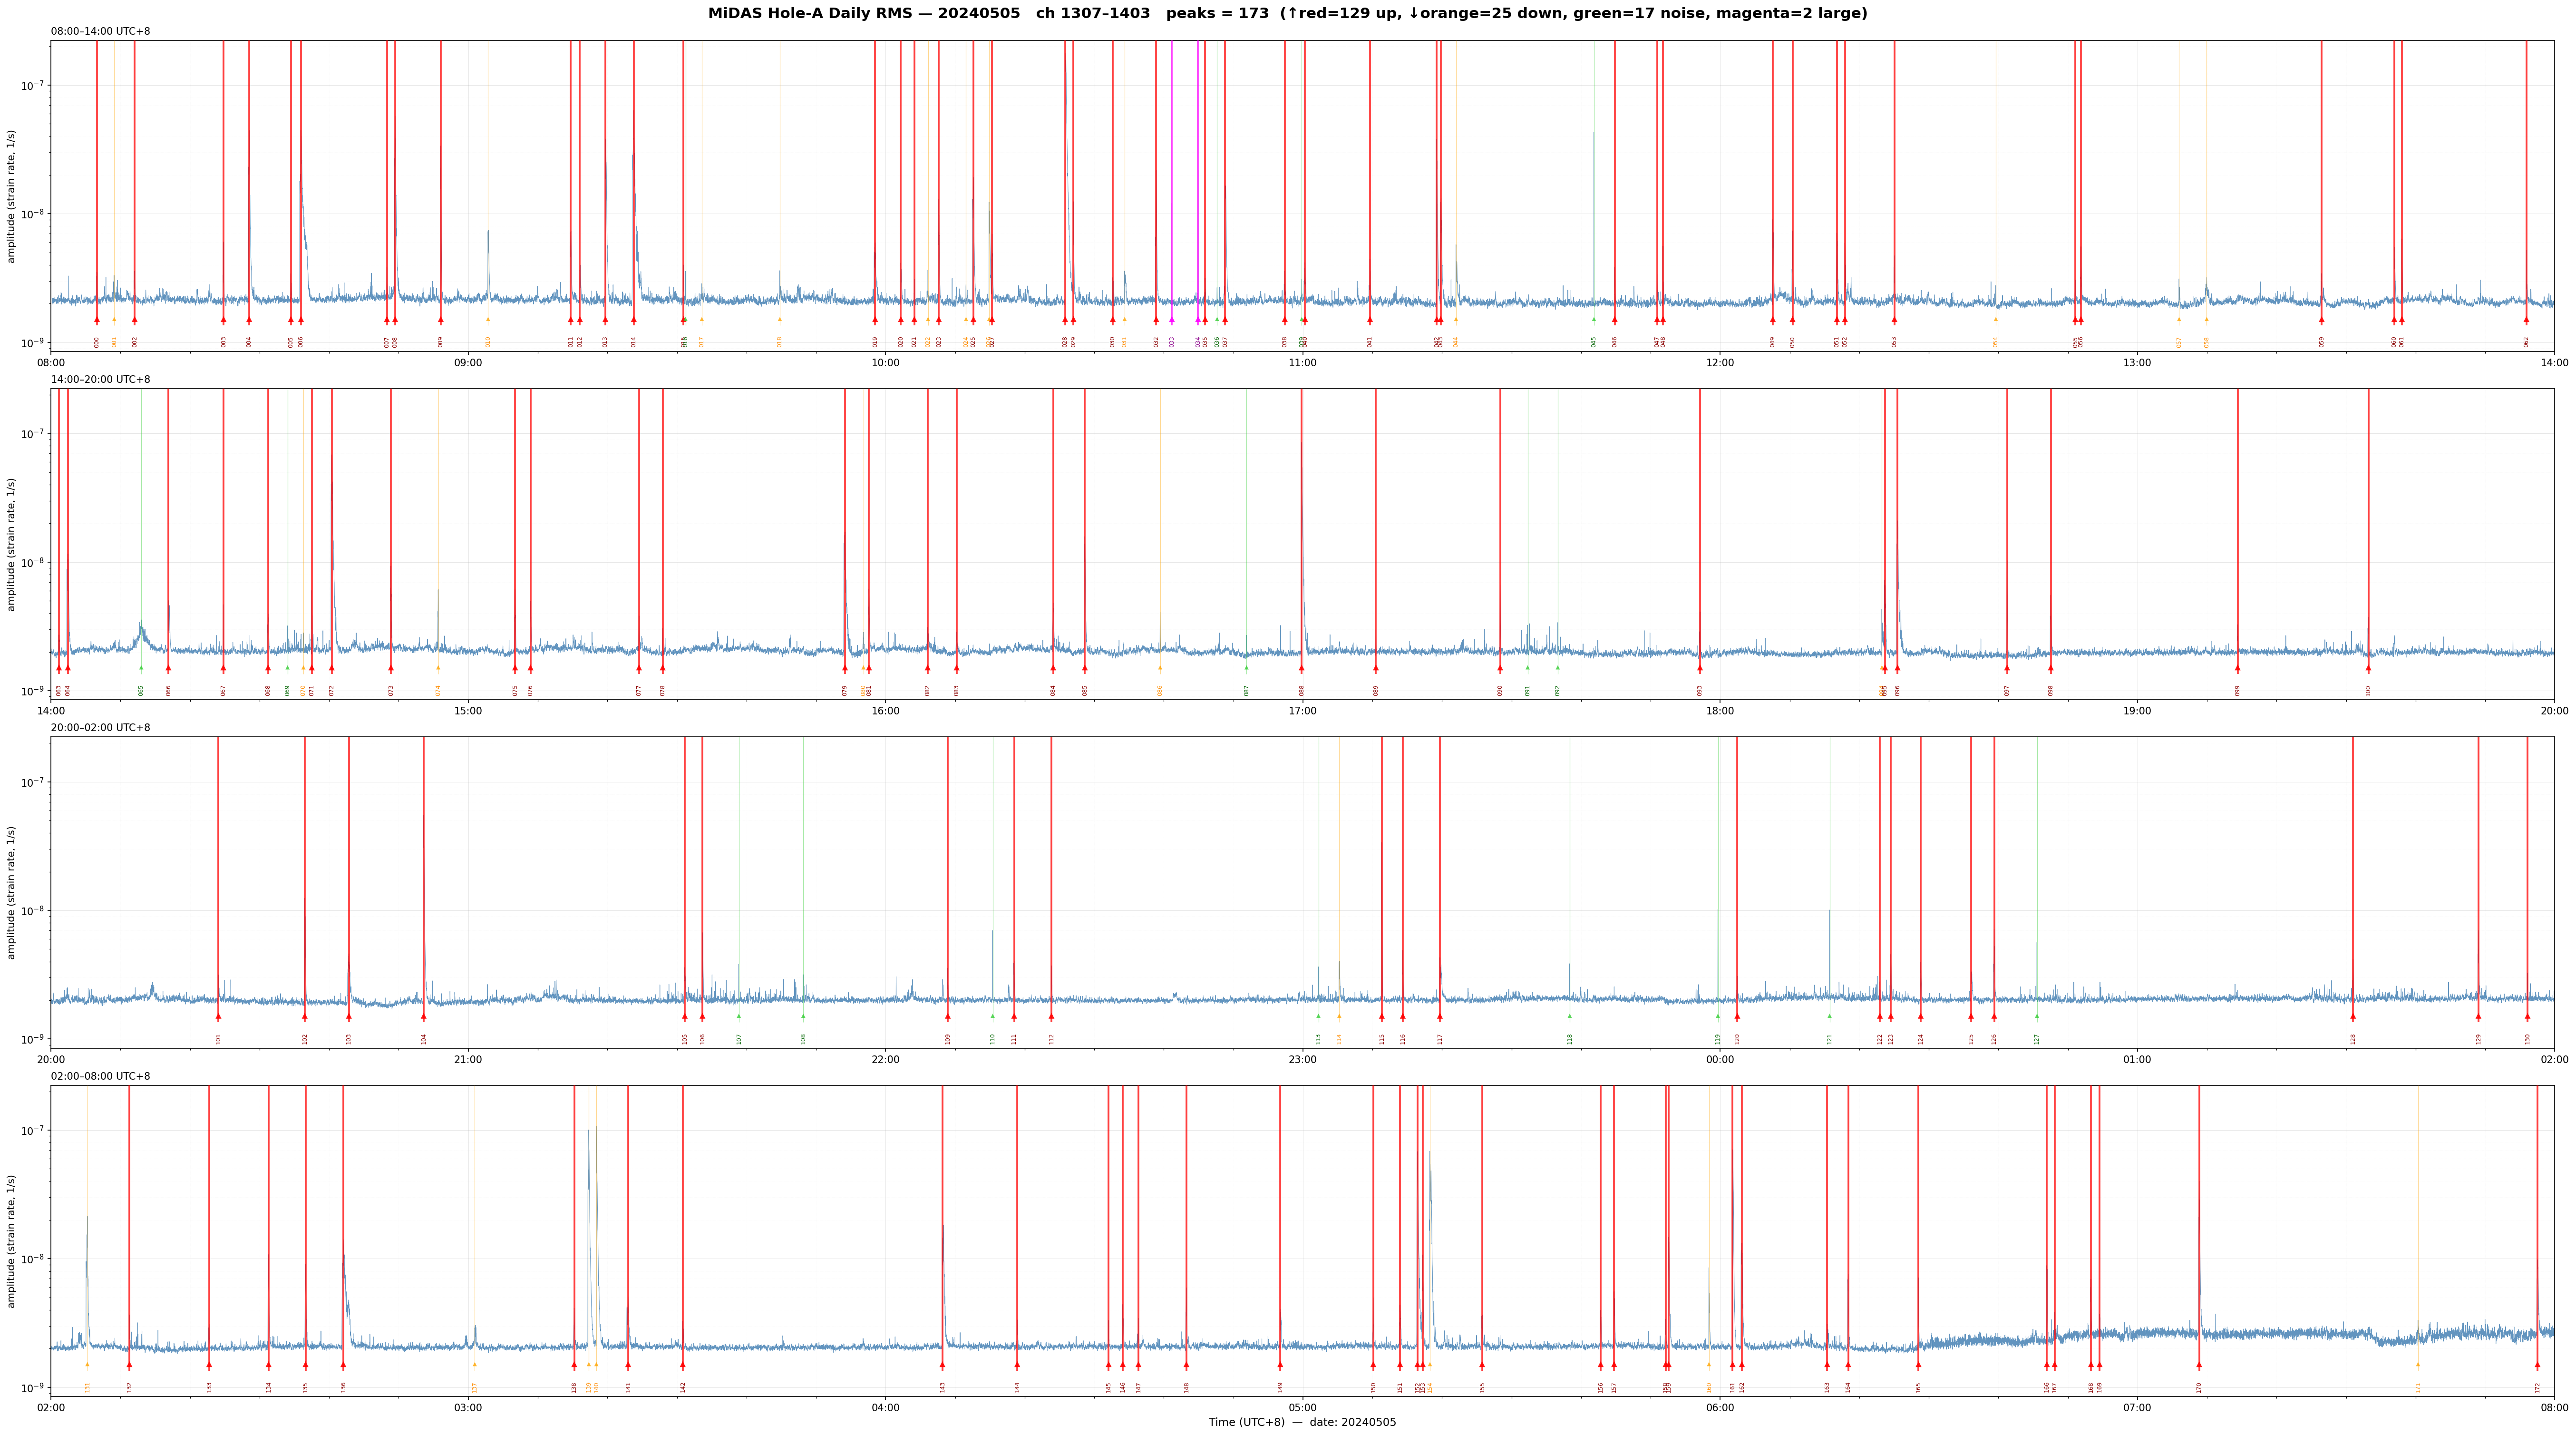Image resolution: width=2576 pixels, height=1435 pixels.
Task: Click the 04:00 time tick label
Action: [885, 1408]
